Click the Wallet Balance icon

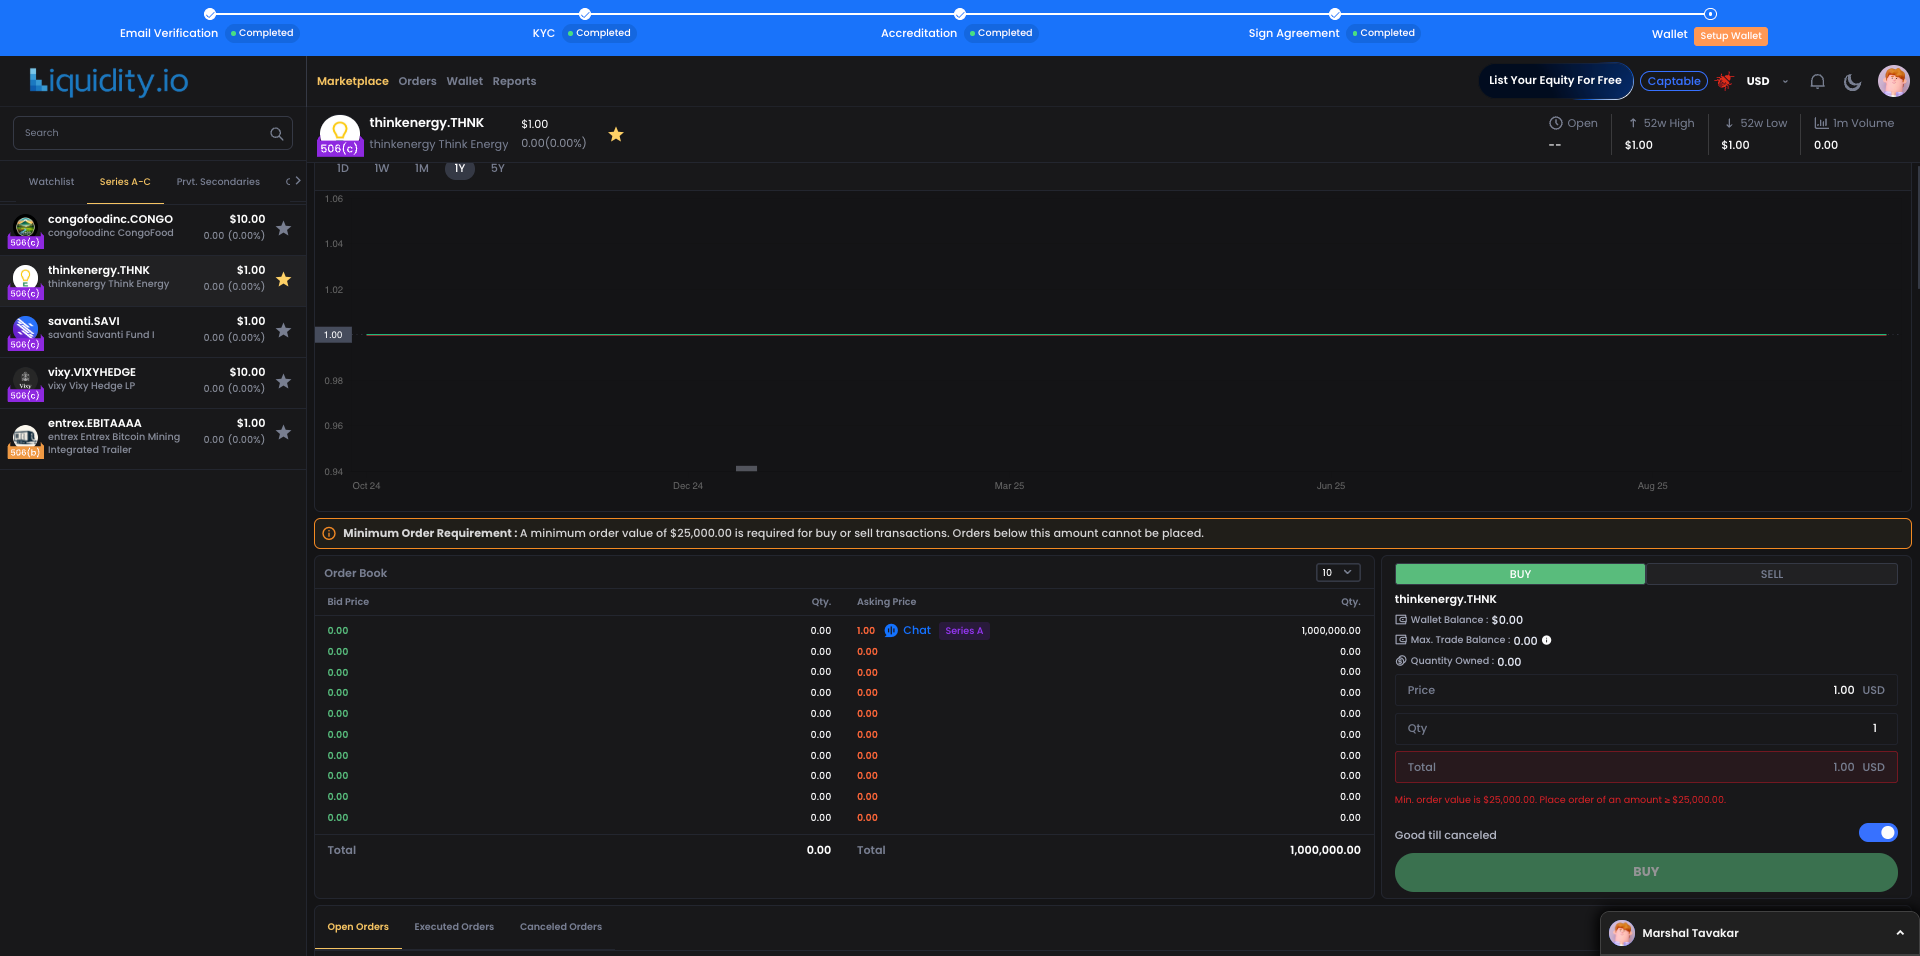(1401, 620)
